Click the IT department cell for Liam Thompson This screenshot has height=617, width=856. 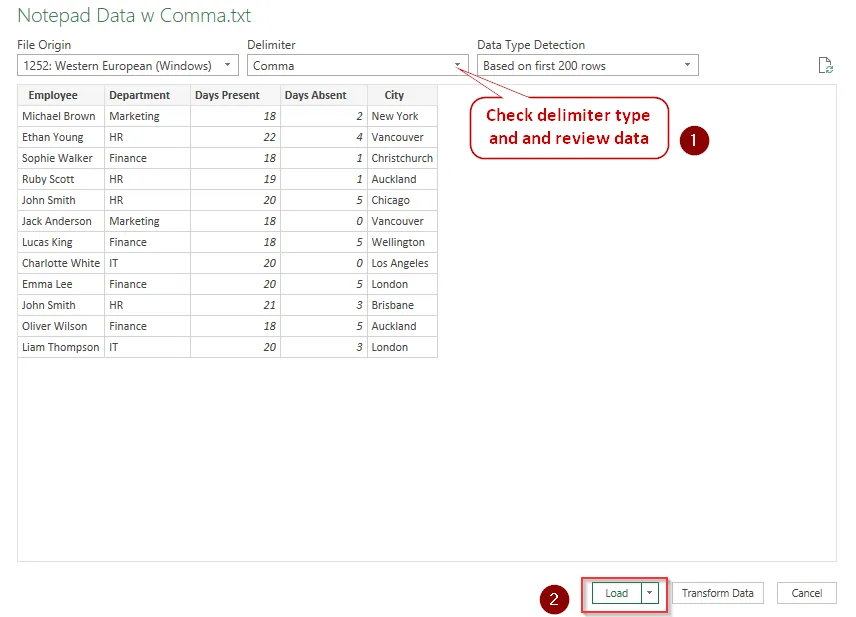point(147,347)
